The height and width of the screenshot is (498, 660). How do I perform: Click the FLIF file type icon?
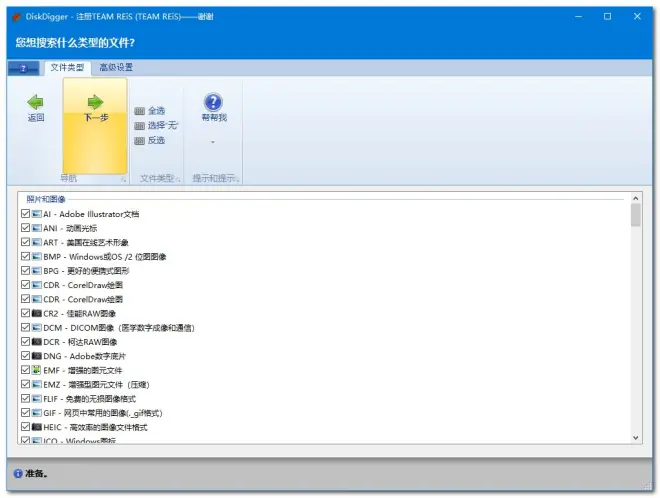tap(37, 399)
